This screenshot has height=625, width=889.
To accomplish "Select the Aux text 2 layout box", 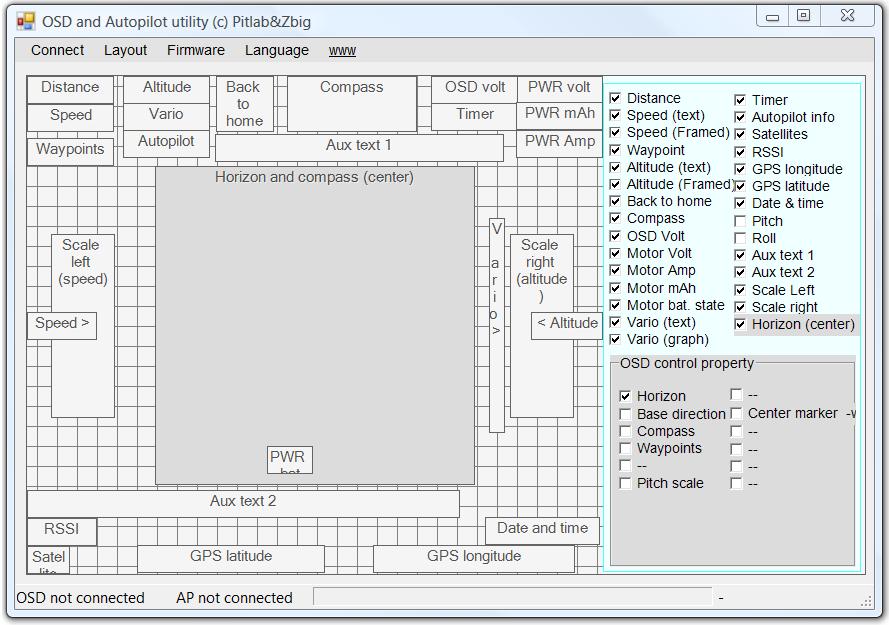I will point(243,504).
